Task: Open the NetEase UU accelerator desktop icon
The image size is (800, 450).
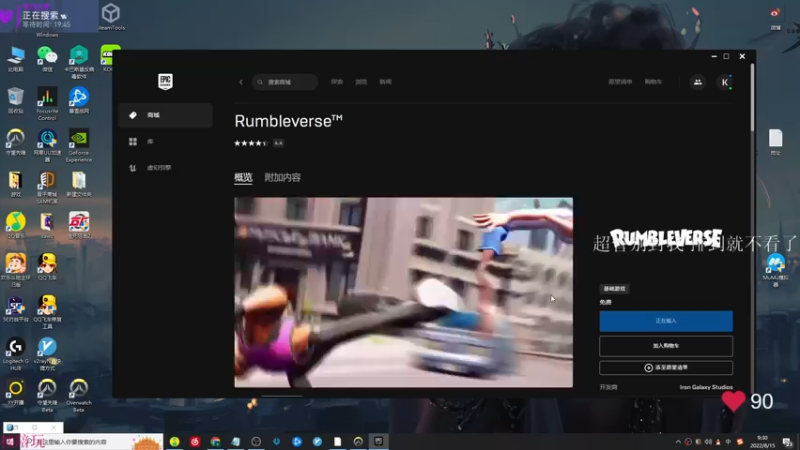Action: 47,145
